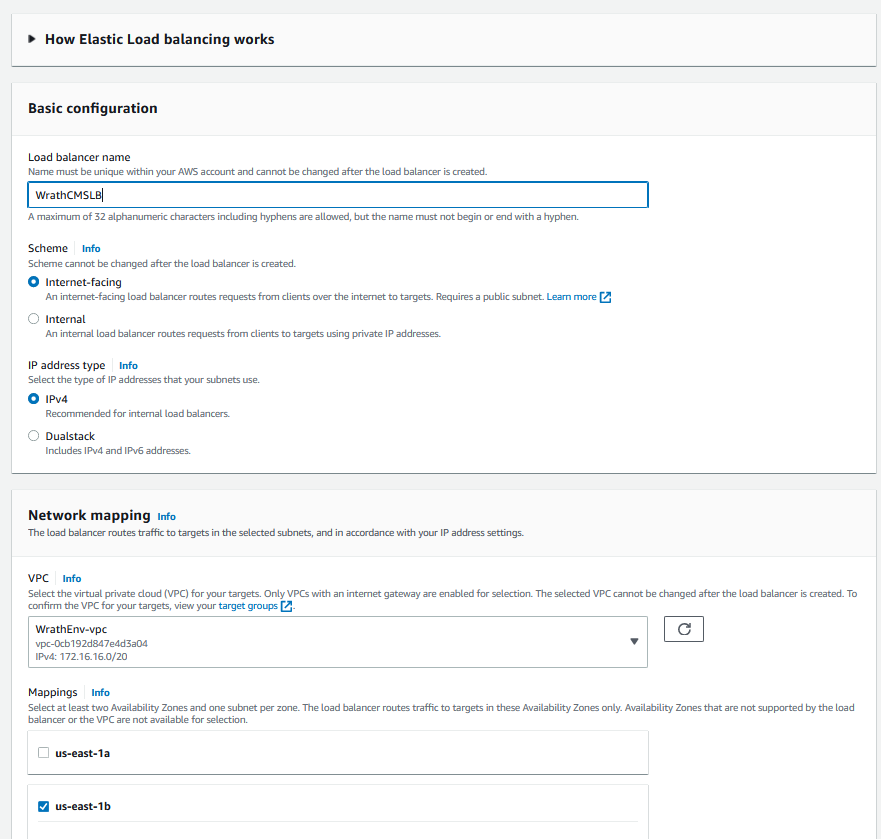This screenshot has height=839, width=881.
Task: Choose the Dualstack address type
Action: 34,436
